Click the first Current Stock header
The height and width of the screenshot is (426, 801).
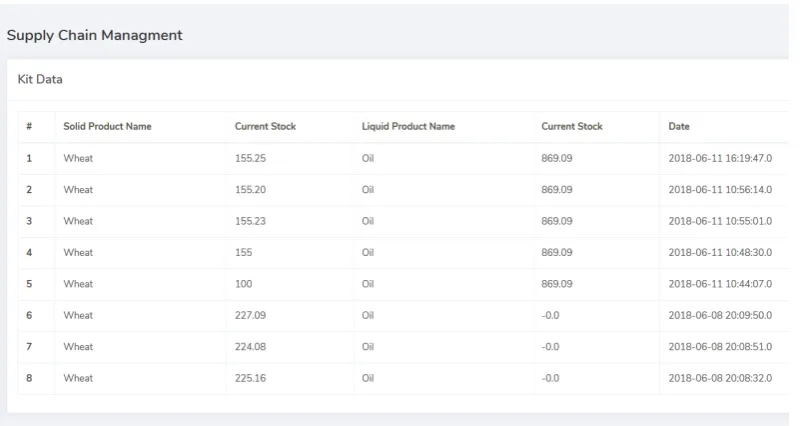tap(265, 126)
